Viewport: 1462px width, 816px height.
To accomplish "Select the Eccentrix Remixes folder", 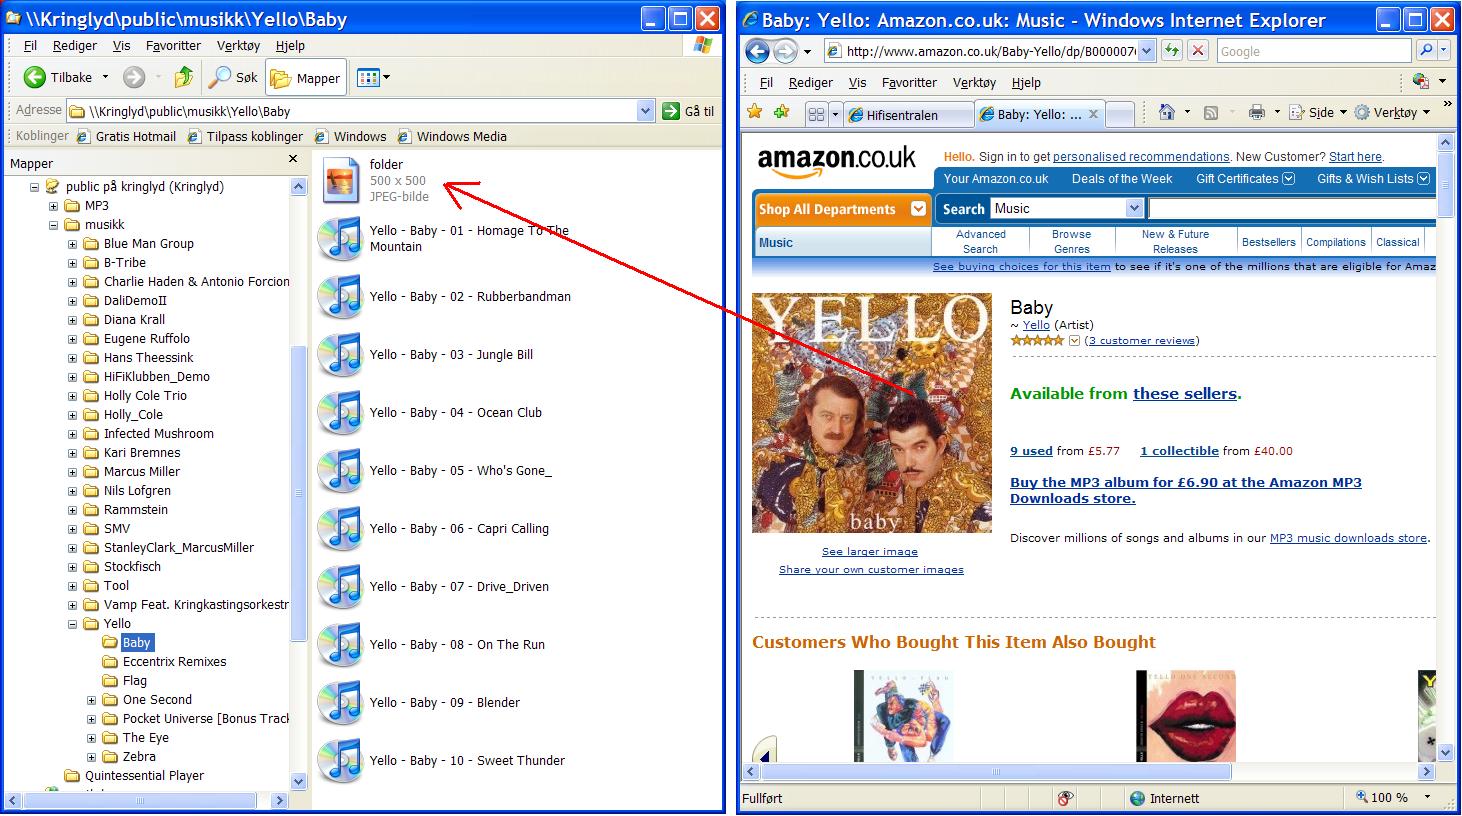I will pos(174,662).
